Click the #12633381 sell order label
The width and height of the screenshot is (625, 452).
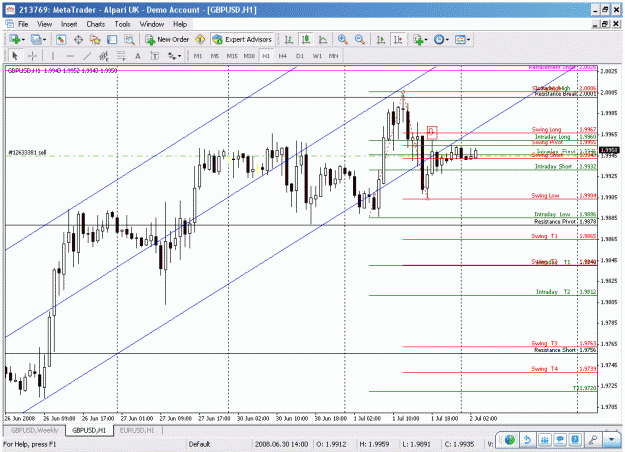(28, 153)
